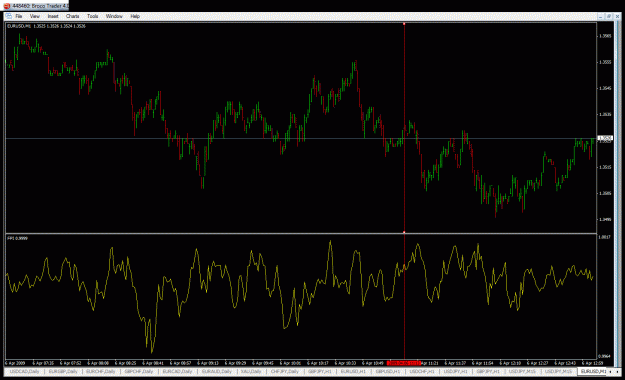Click the current price label on the price scale
625x380 pixels.
pos(605,138)
